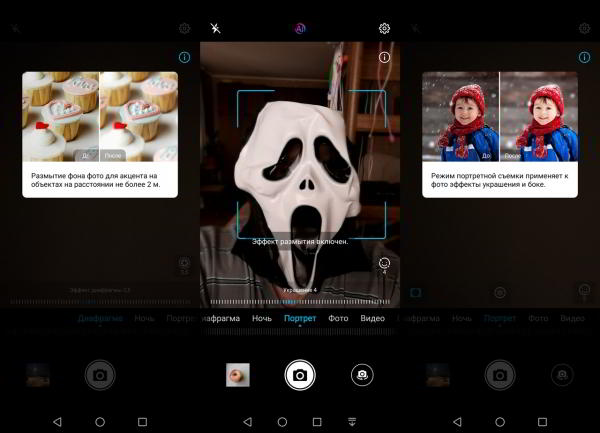Viewport: 600px width, 433px height.
Task: Tap the info icon over the mask photo
Action: (x=384, y=58)
